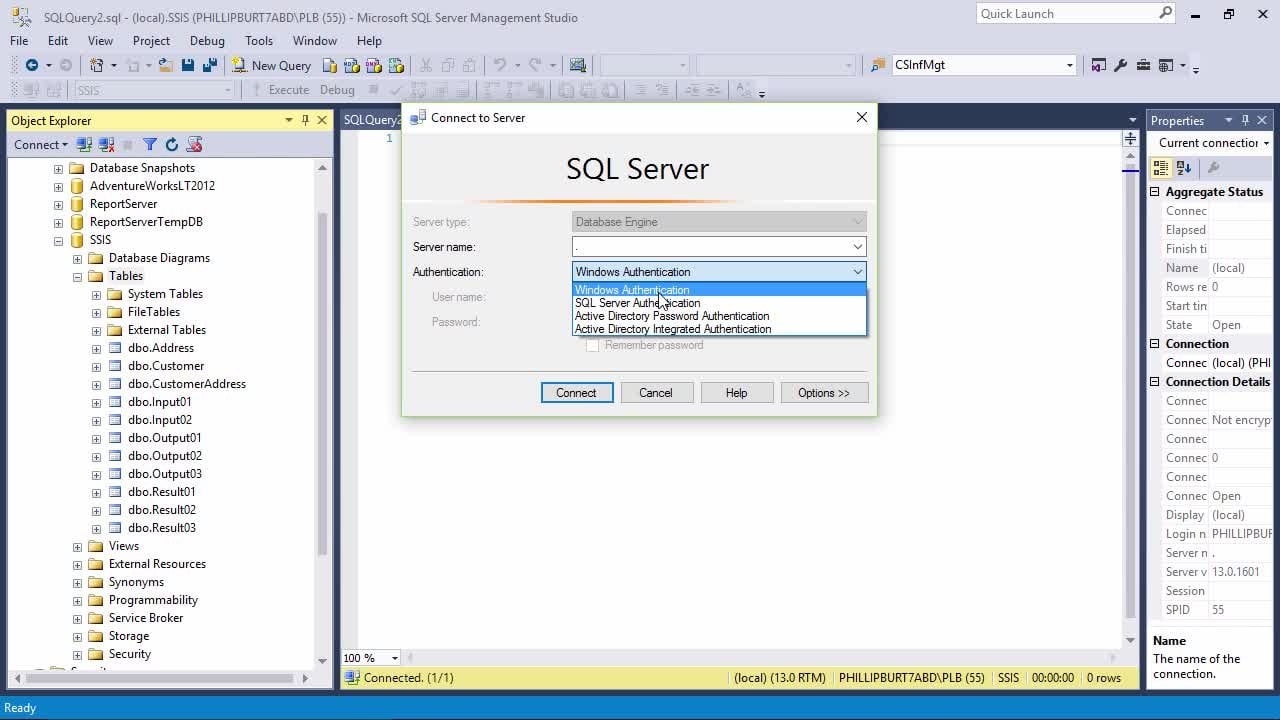Screen dimensions: 1280x720
Task: Choose Active Directory Integrated Authentication
Action: tap(672, 329)
